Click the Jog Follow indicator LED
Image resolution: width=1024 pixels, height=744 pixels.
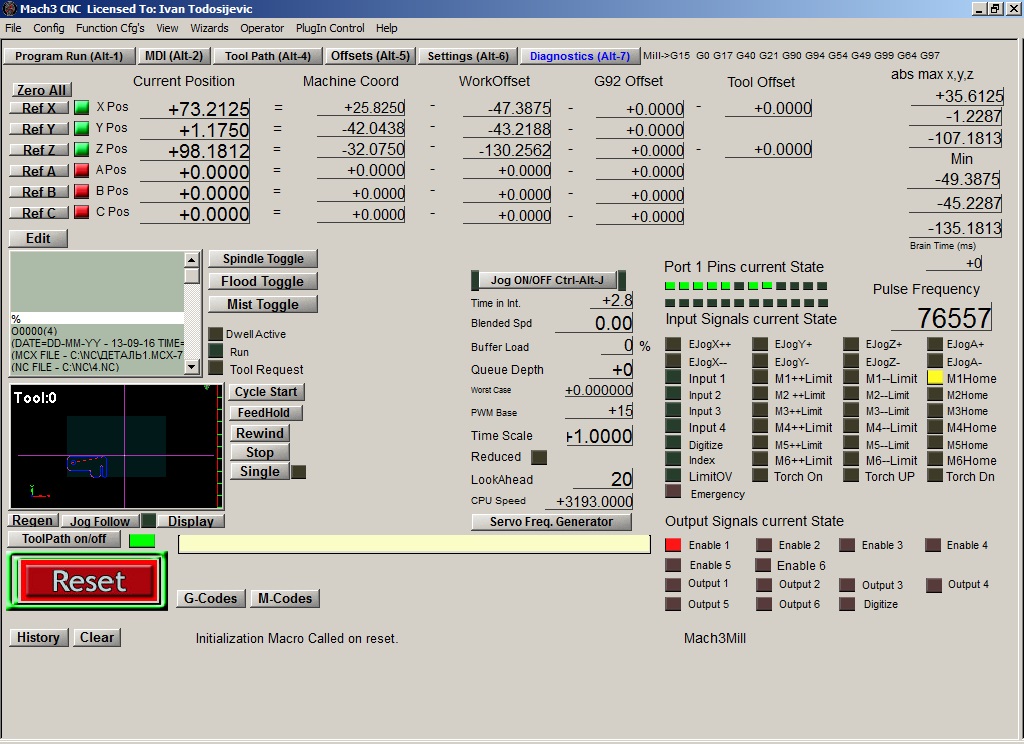coord(149,521)
